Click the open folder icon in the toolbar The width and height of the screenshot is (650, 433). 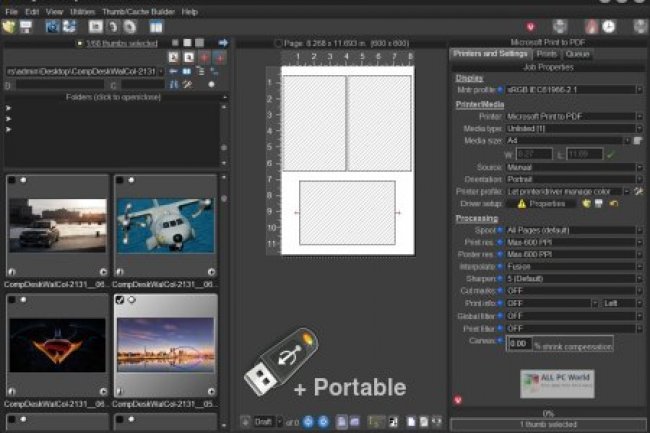click(9, 26)
